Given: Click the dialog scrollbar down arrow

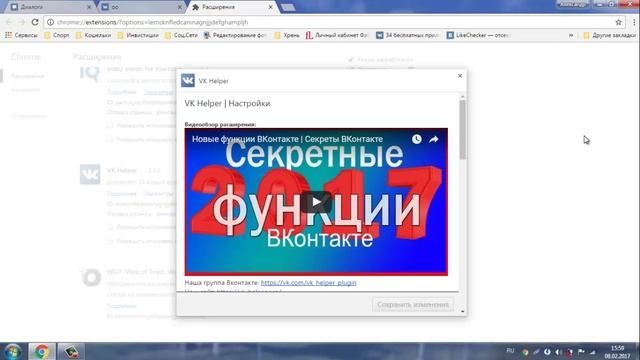Looking at the screenshot, I should pyautogui.click(x=462, y=311).
